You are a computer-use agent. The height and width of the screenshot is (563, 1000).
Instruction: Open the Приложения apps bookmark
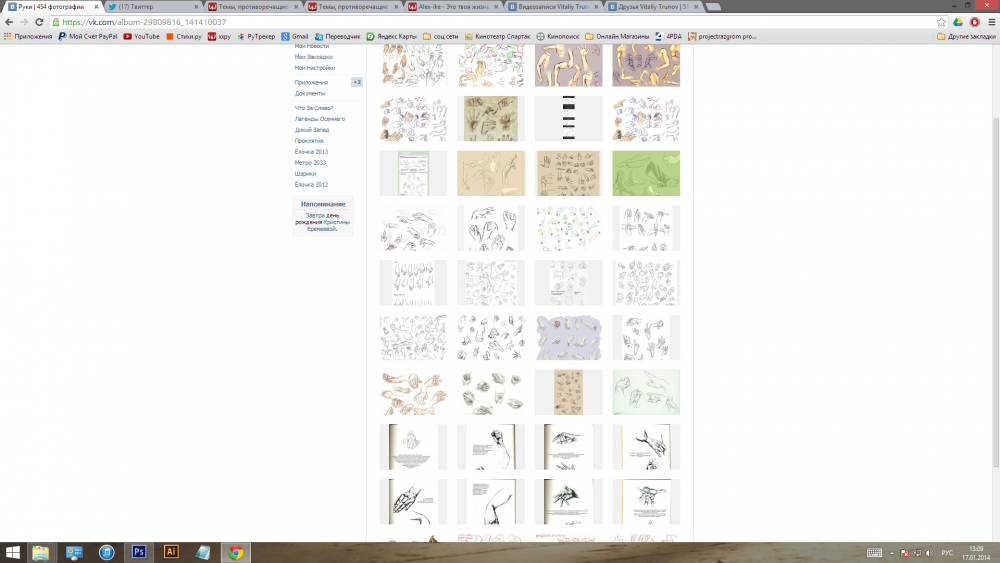click(x=28, y=36)
